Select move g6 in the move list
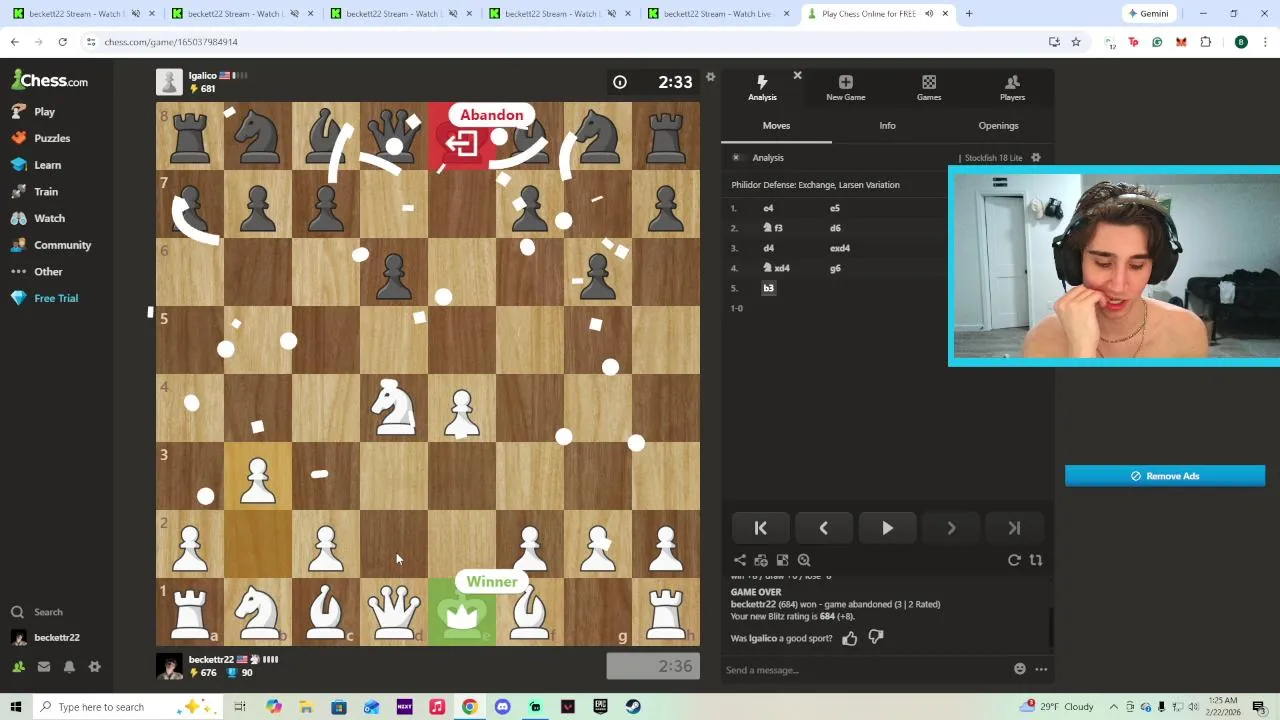The height and width of the screenshot is (720, 1280). [x=835, y=268]
